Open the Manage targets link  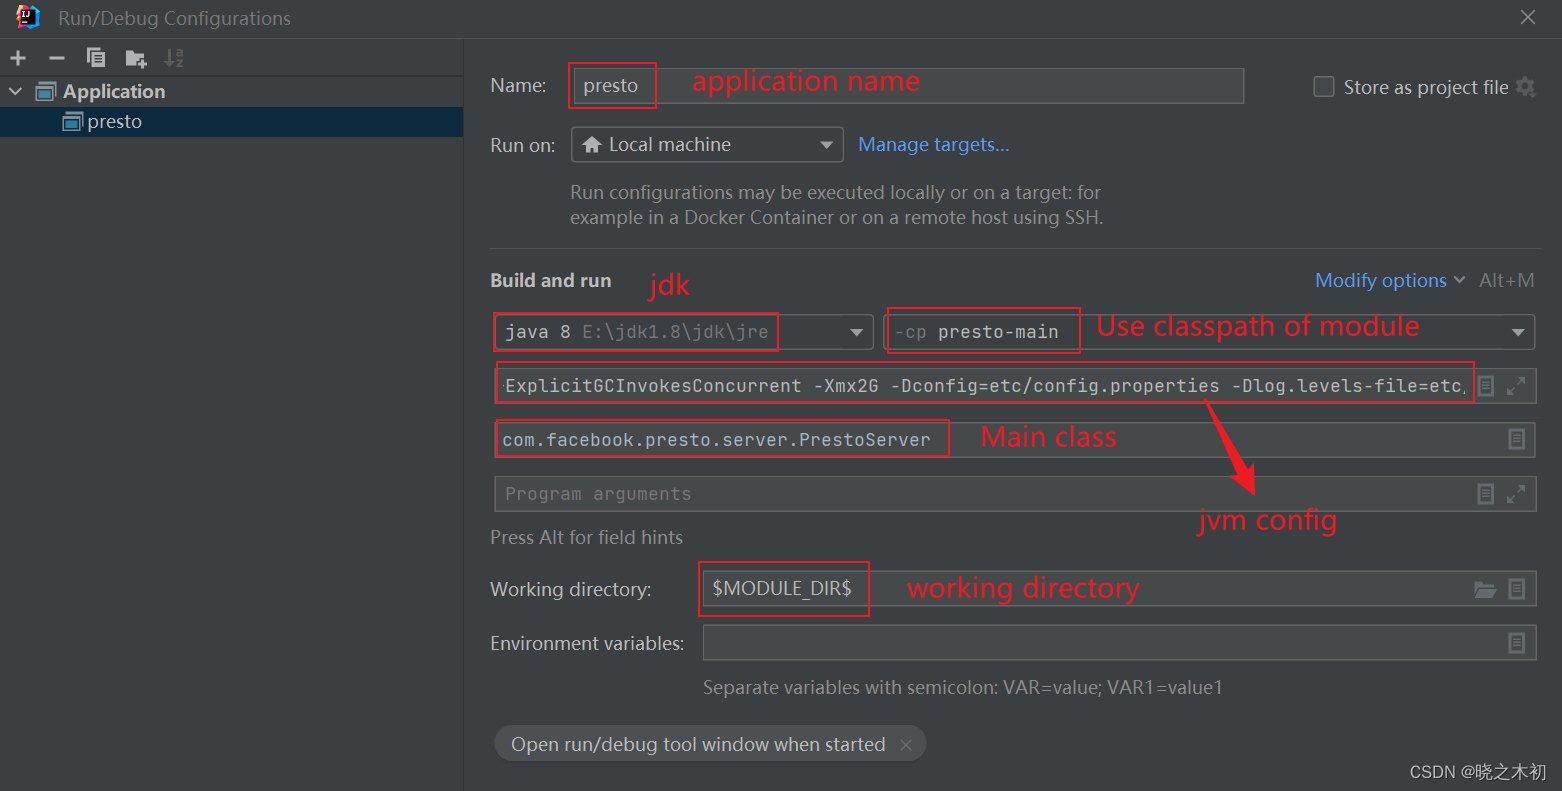click(934, 145)
